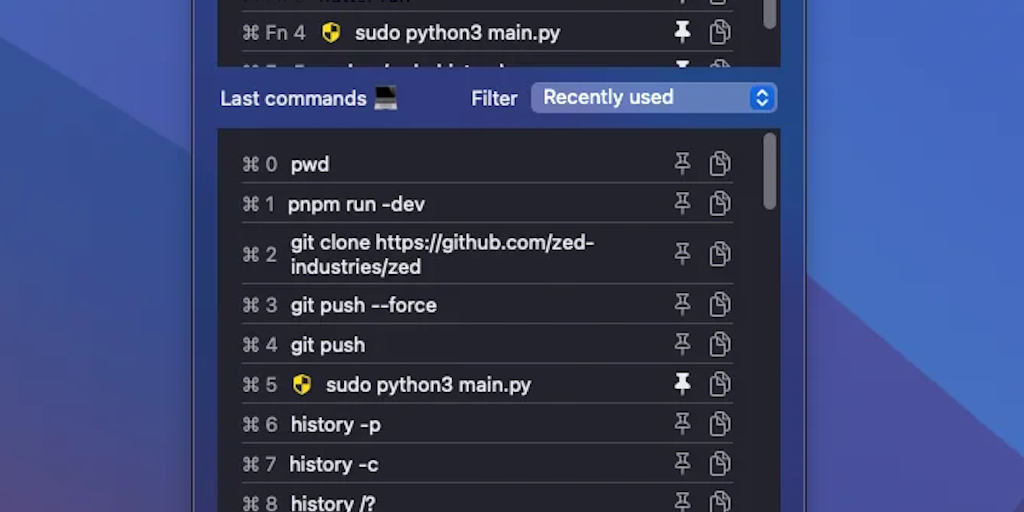The width and height of the screenshot is (1024, 512).
Task: Pin the git push command
Action: (683, 344)
